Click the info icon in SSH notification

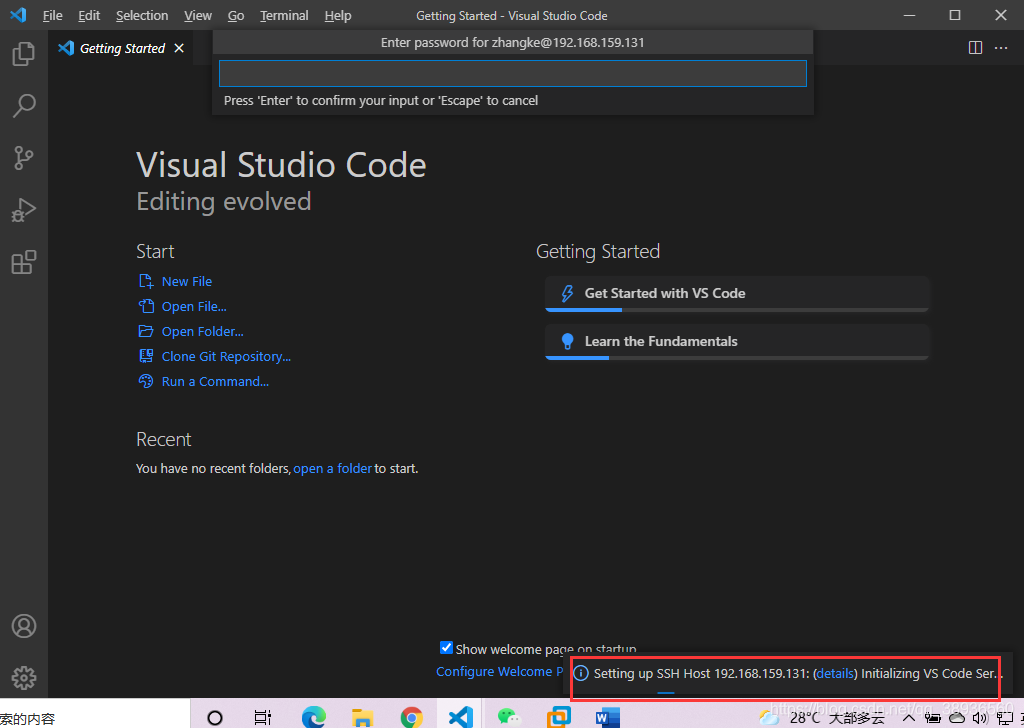click(581, 673)
